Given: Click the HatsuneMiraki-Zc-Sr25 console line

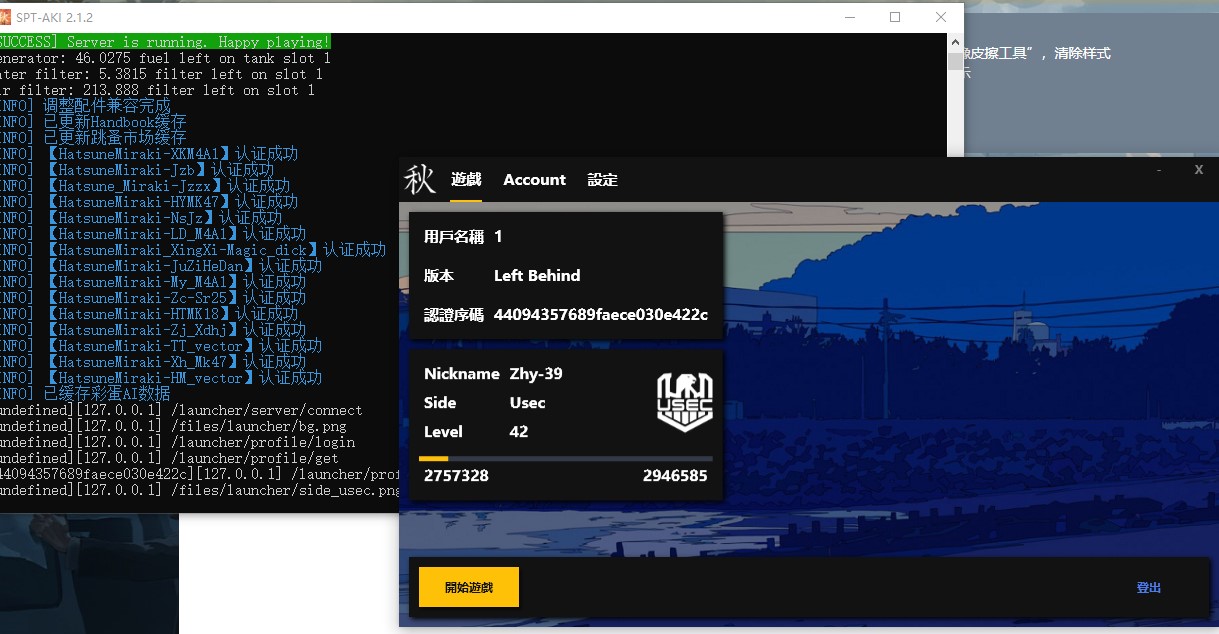Looking at the screenshot, I should [153, 298].
